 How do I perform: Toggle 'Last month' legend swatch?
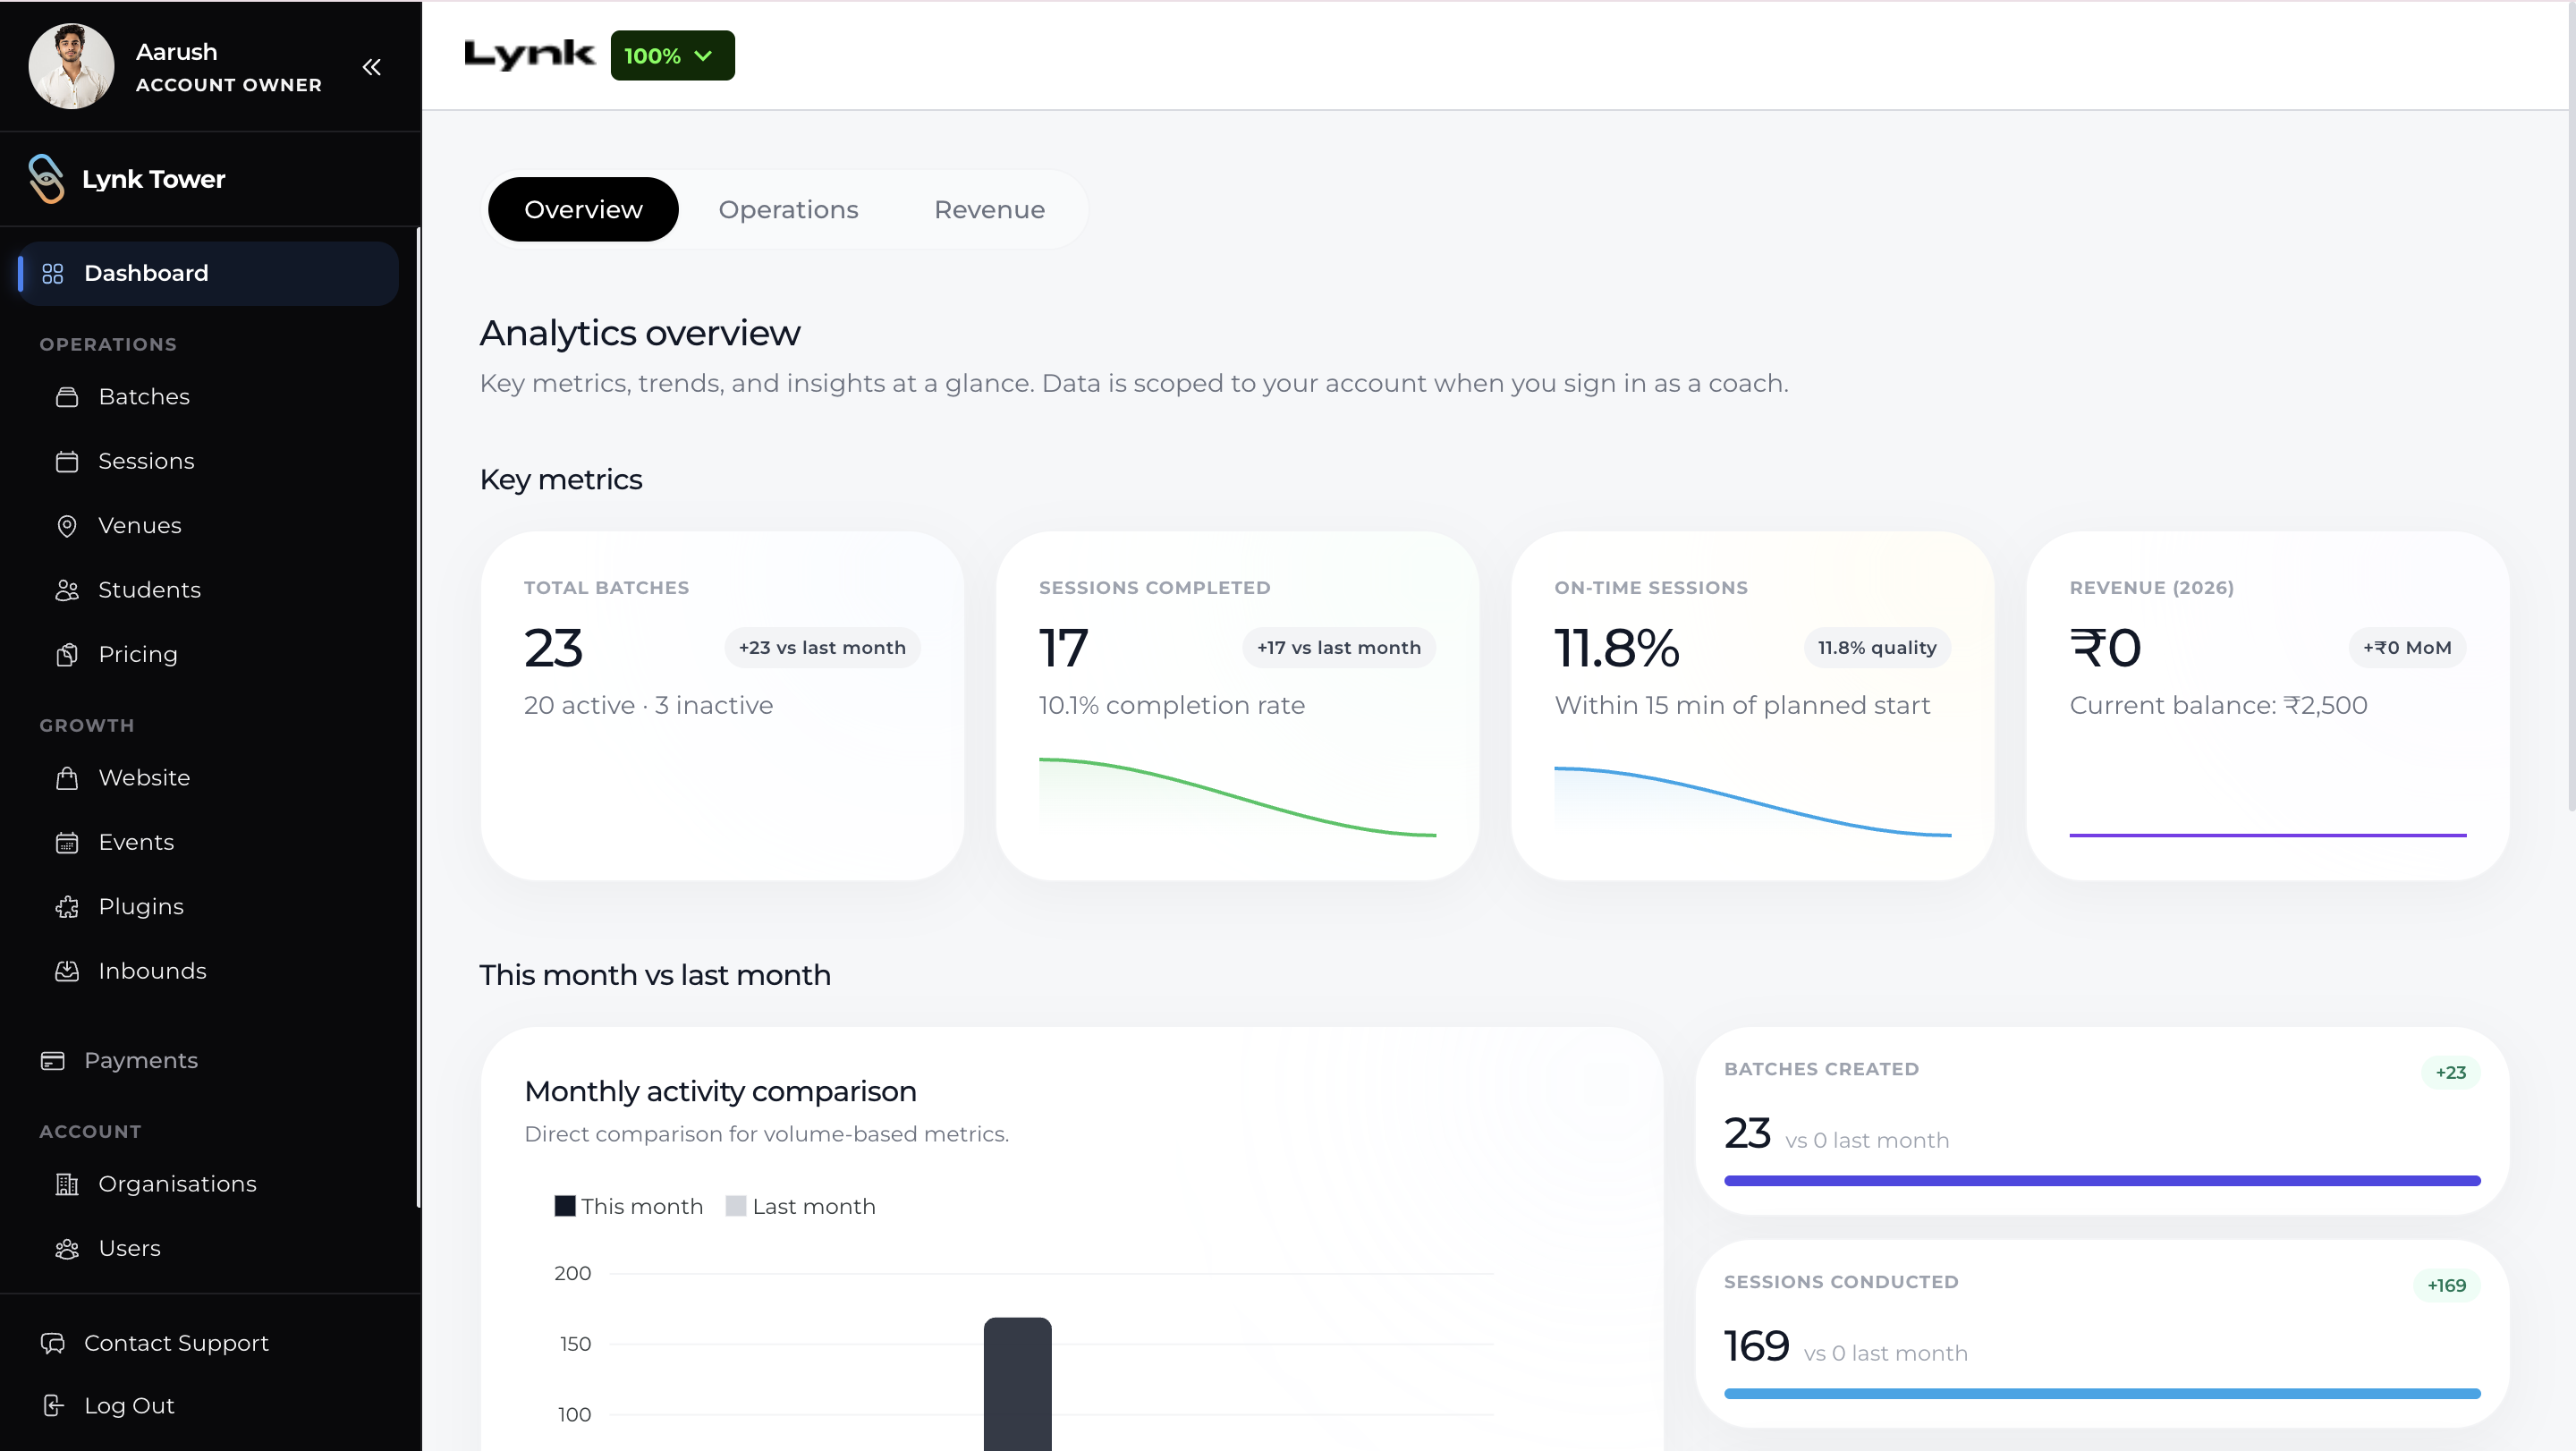click(736, 1206)
